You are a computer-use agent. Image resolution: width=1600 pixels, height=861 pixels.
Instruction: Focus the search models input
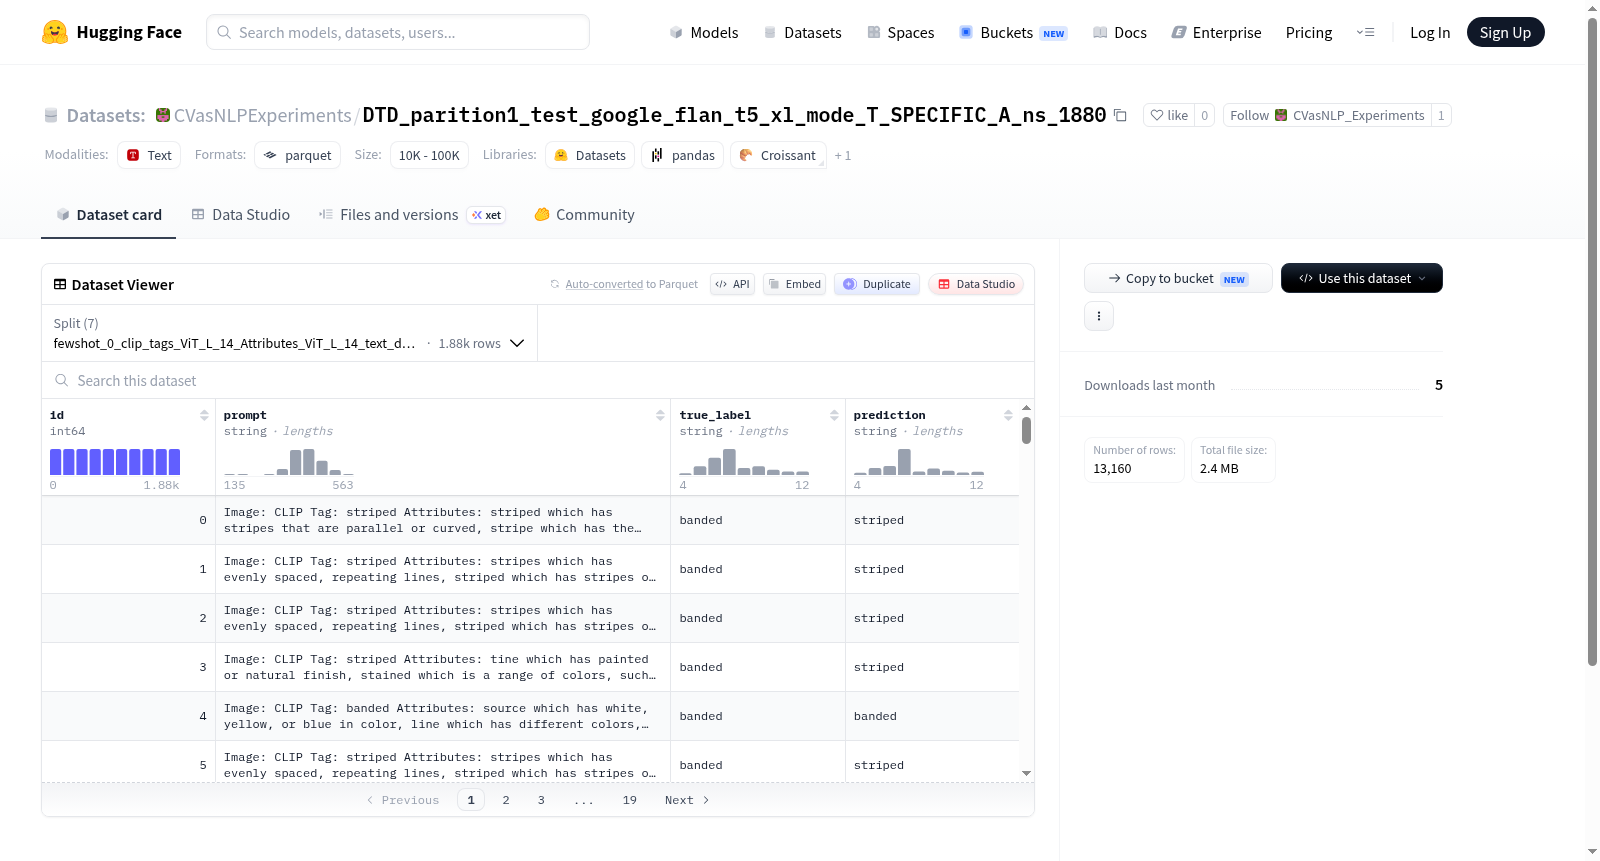coord(398,32)
